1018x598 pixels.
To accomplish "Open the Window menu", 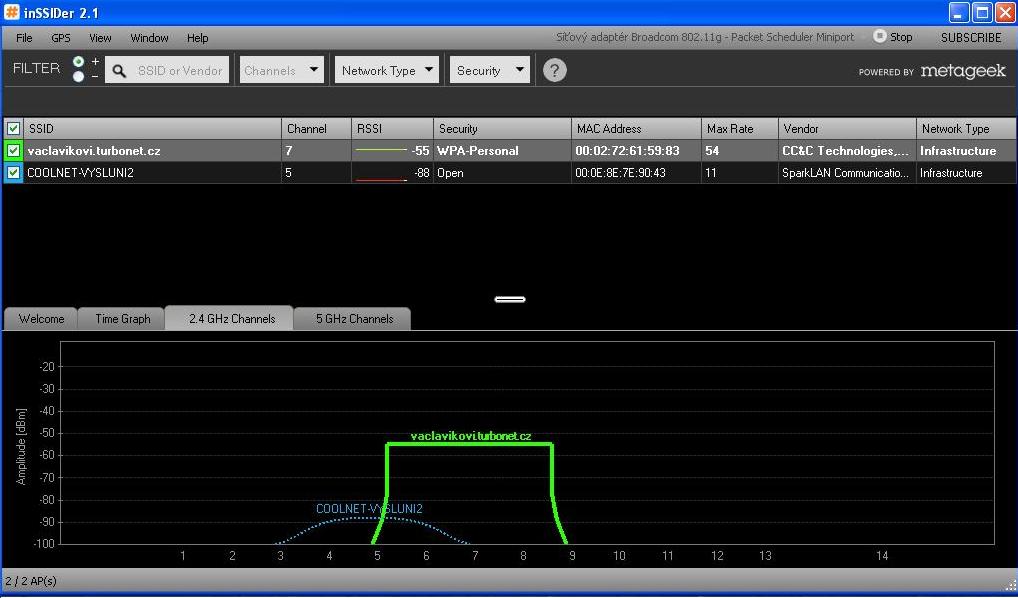I will (x=149, y=38).
